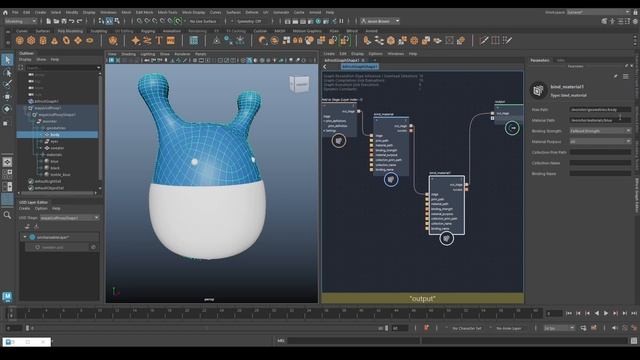640x360 pixels.
Task: Click the bind_material1 node icon in Parameters
Action: (538, 90)
